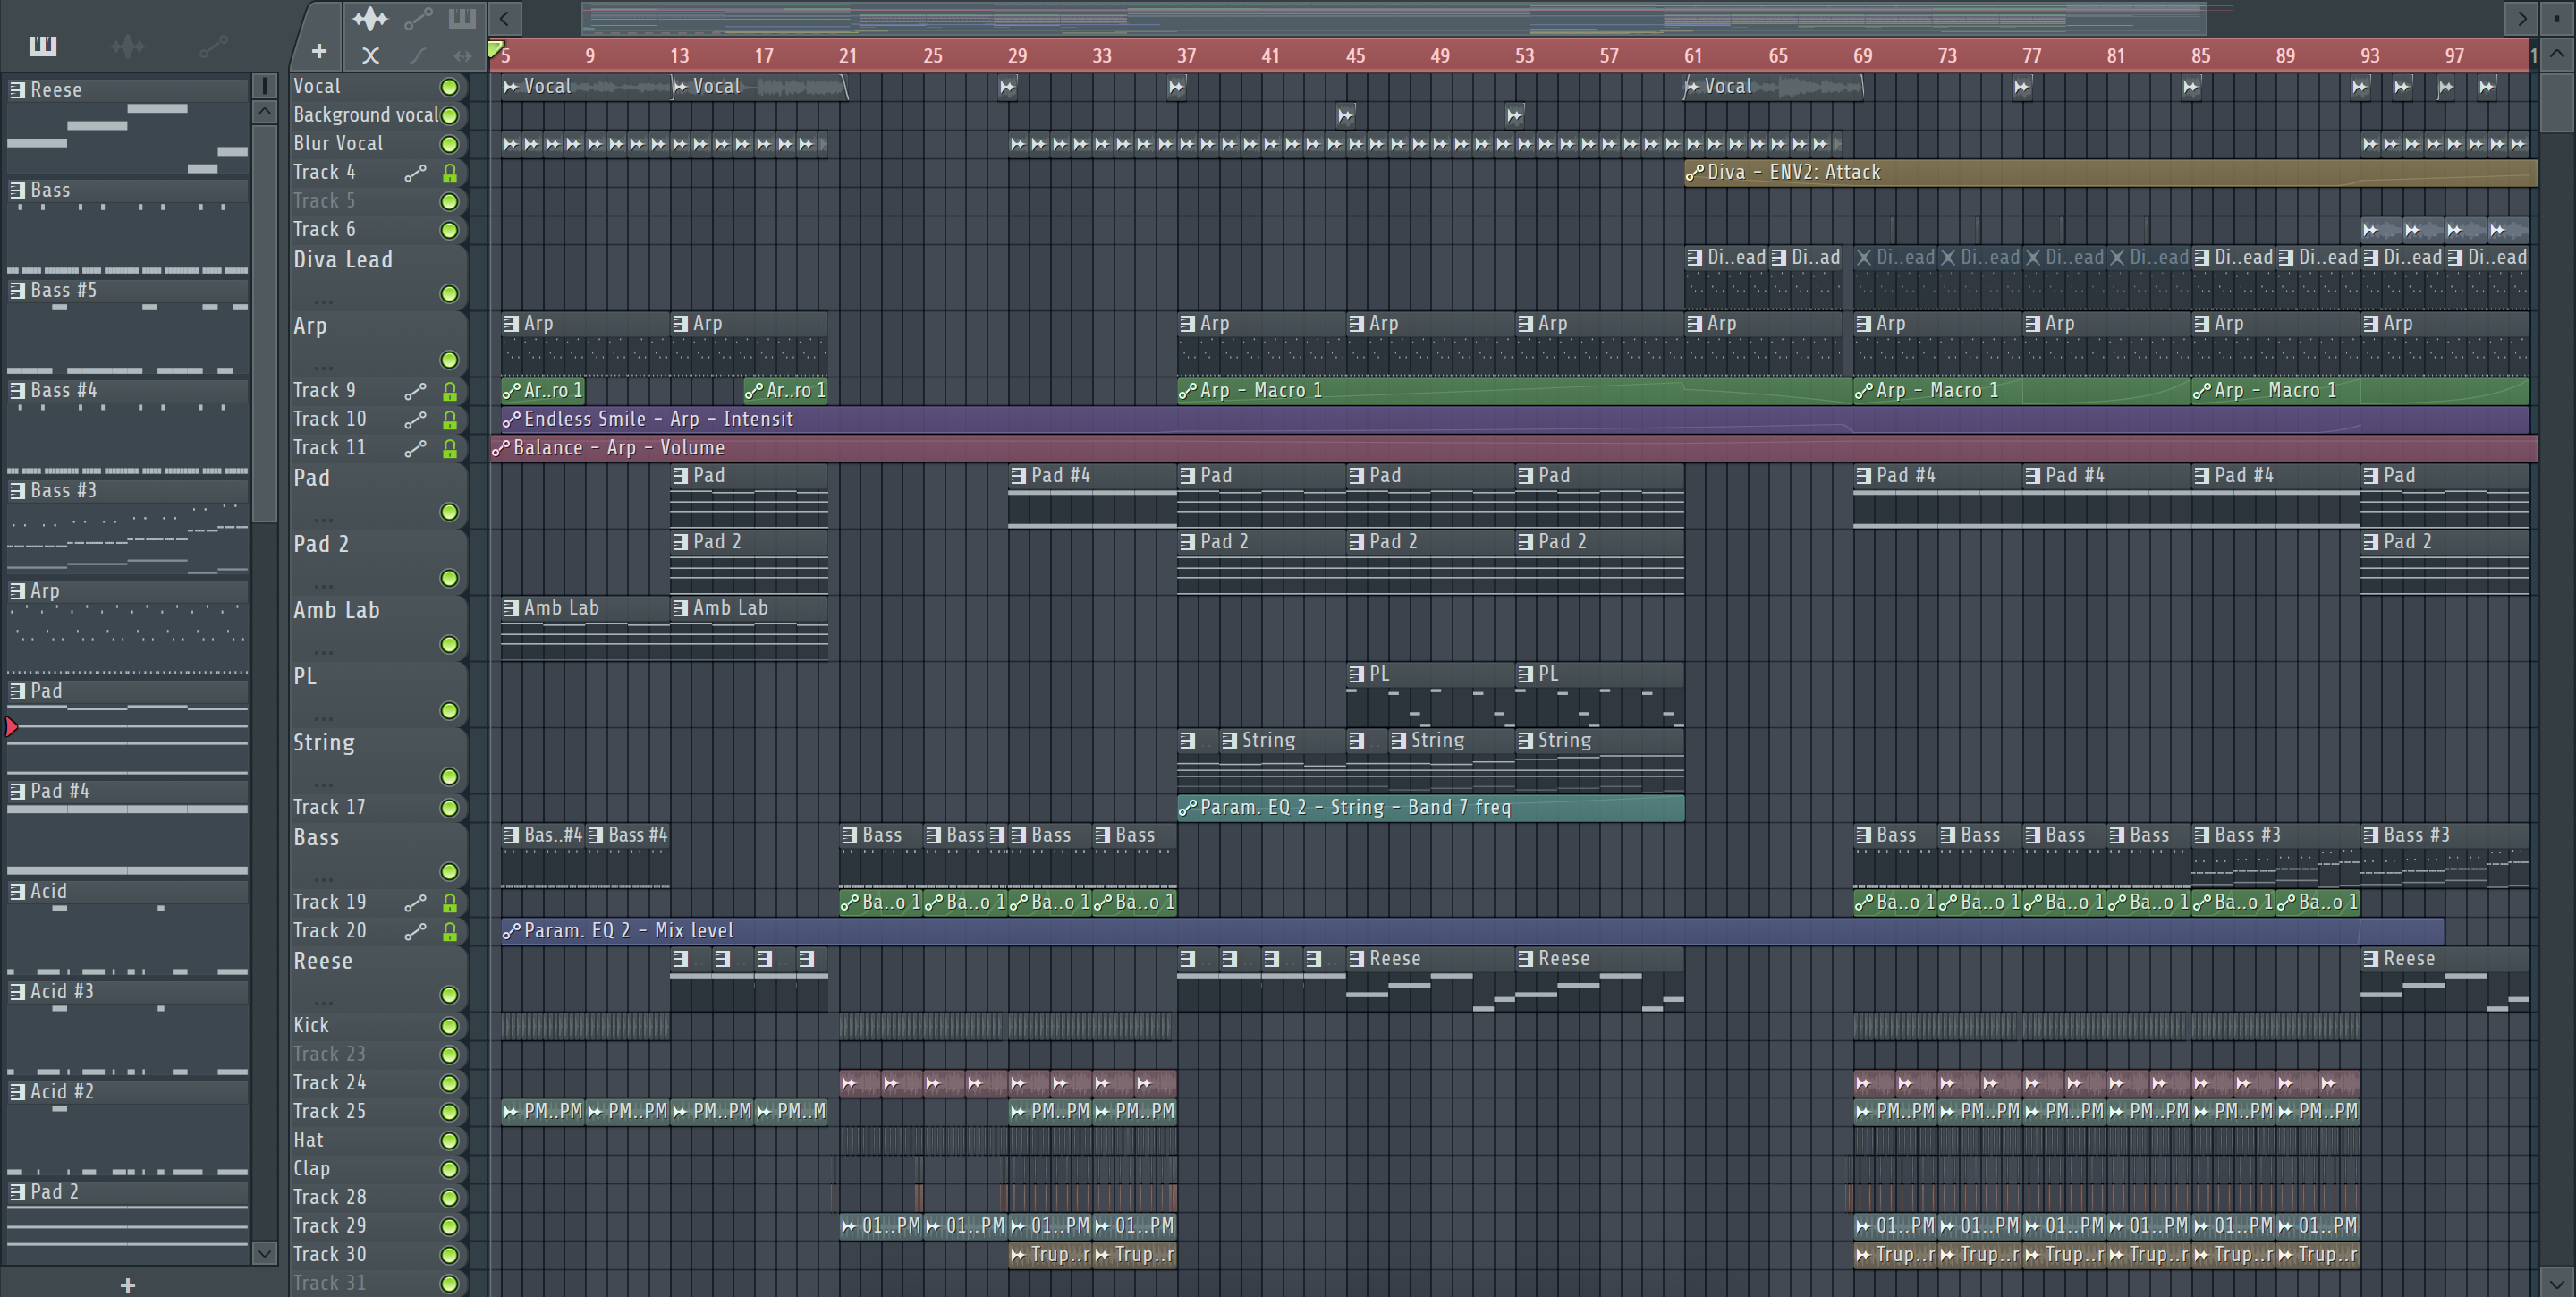2576x1297 pixels.
Task: Open the Param. EQ 2 - Mix level clip menu
Action: [x=511, y=931]
